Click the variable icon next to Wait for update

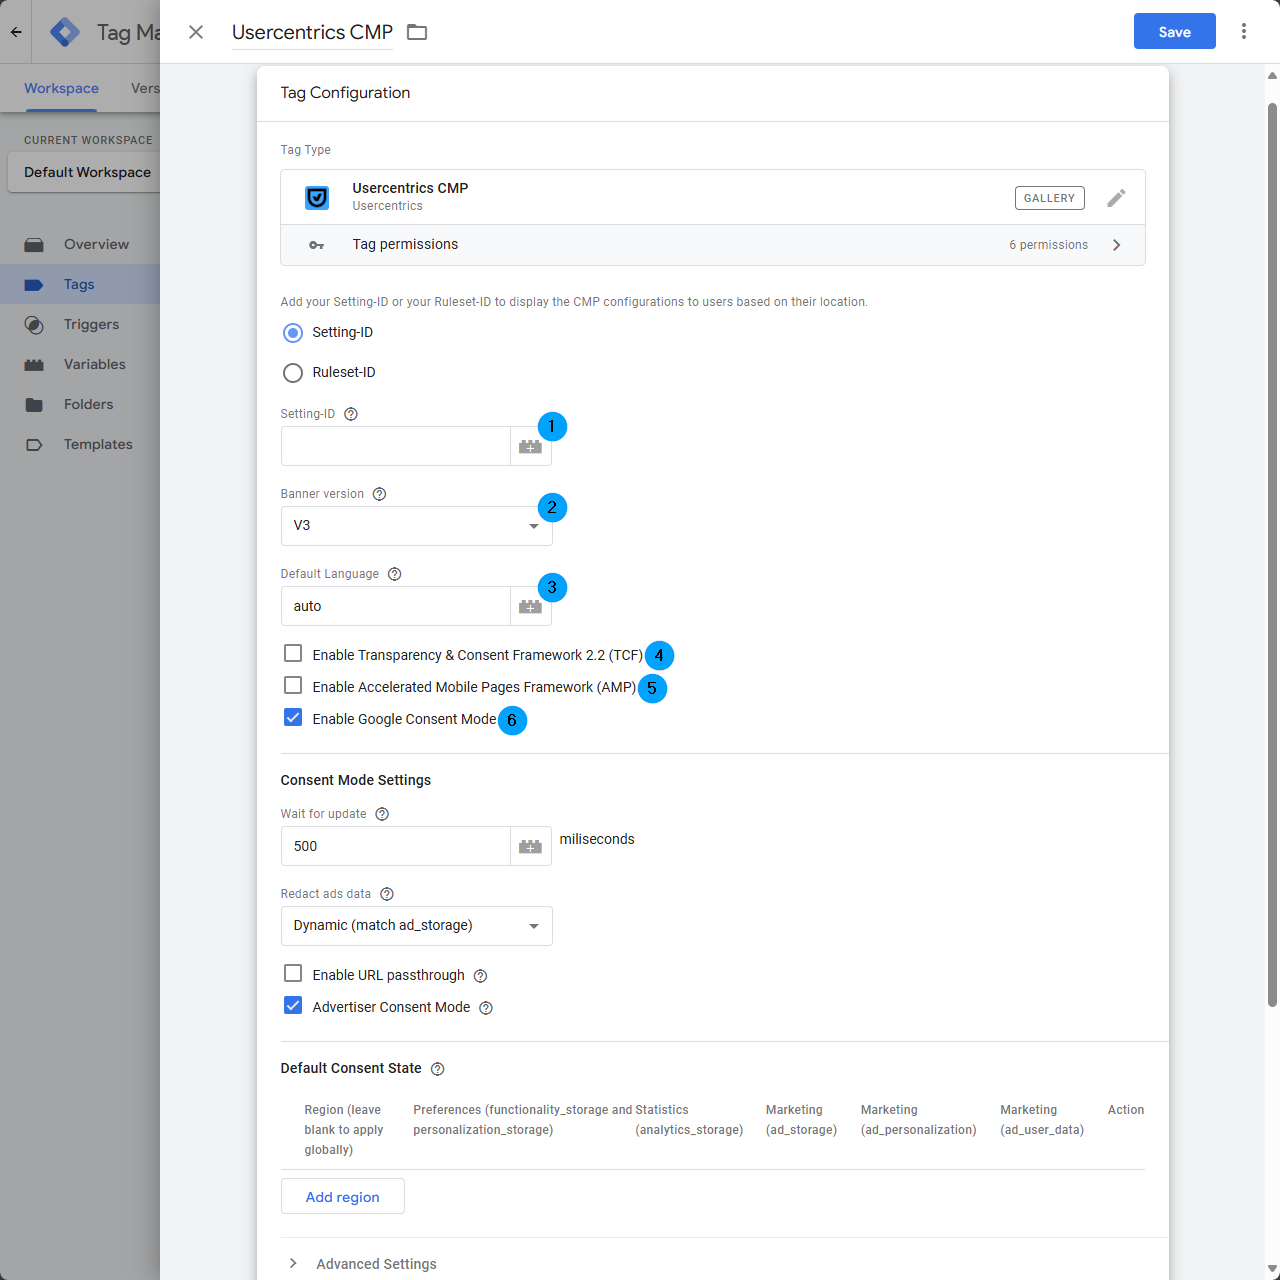tap(530, 846)
